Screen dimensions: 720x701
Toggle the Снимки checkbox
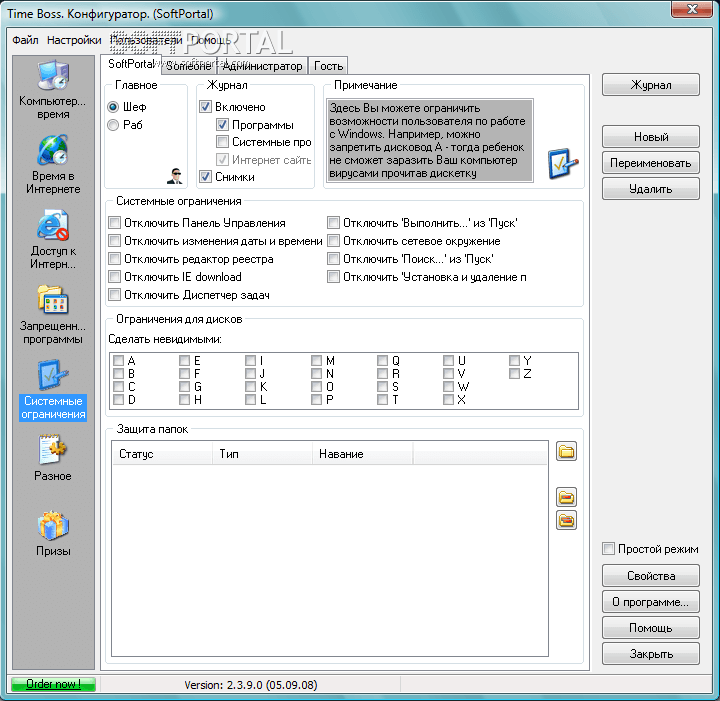click(205, 177)
